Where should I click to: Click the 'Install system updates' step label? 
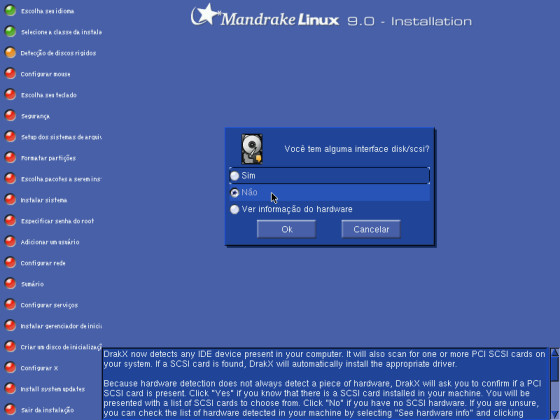point(53,389)
